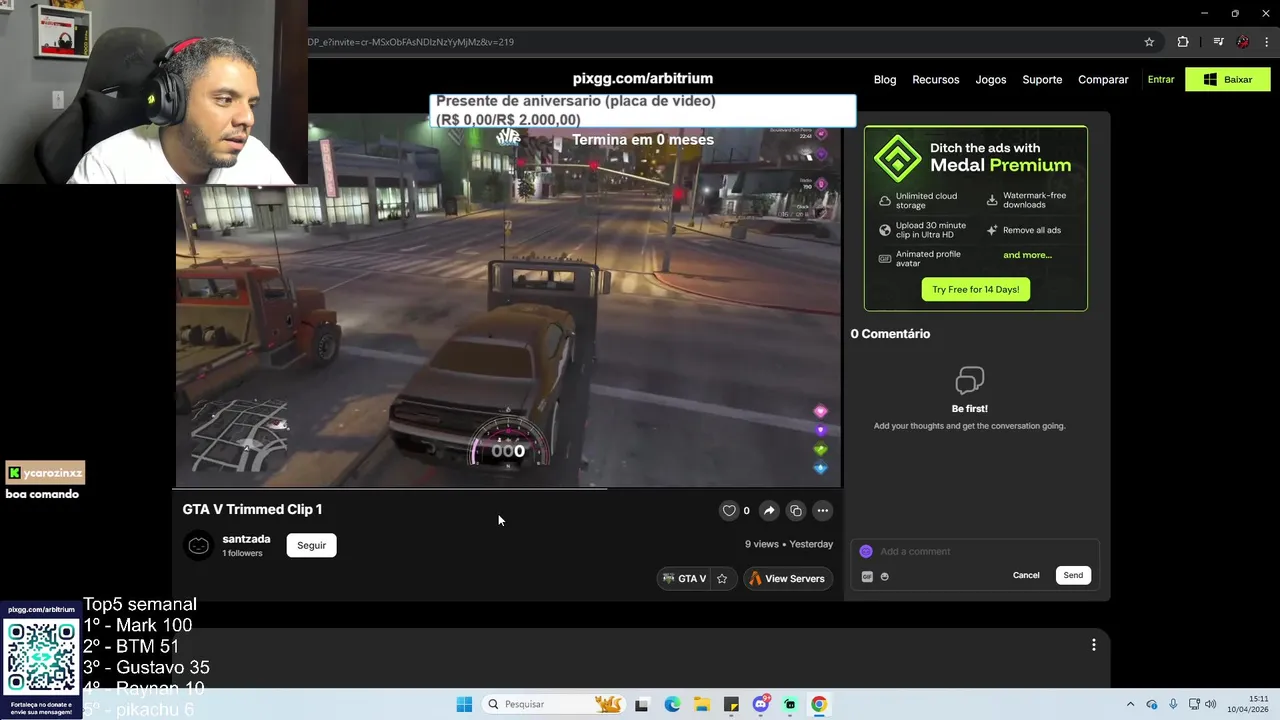The width and height of the screenshot is (1280, 720).
Task: Switch to Chrome on the taskbar
Action: click(x=819, y=704)
